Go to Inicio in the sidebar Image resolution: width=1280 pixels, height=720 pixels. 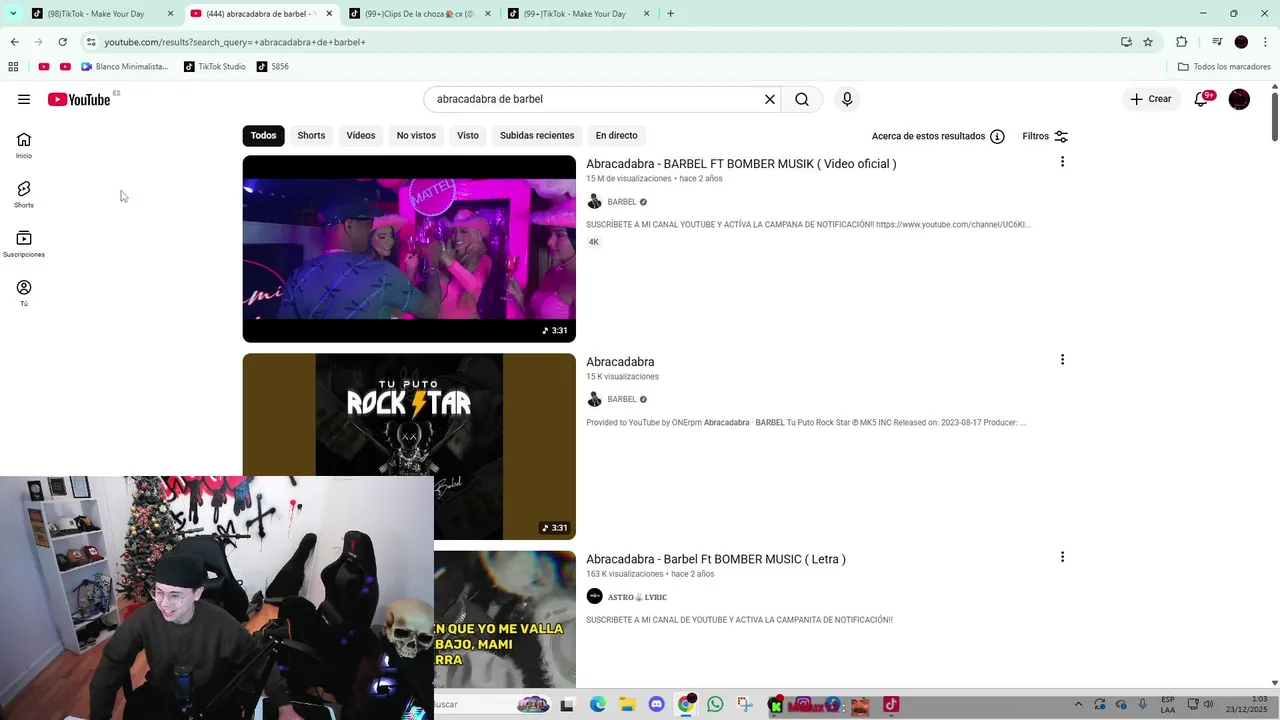pyautogui.click(x=24, y=145)
